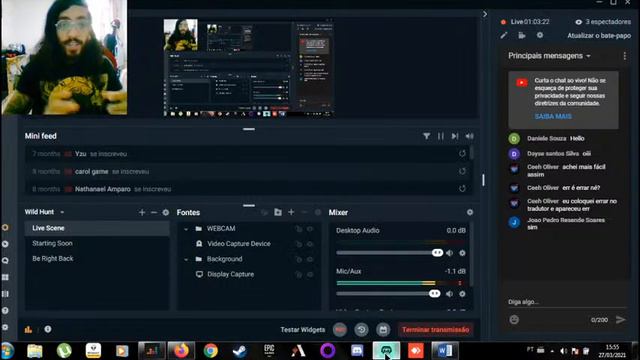Add a source folder in Fontes panel
The height and width of the screenshot is (360, 640).
tap(278, 212)
